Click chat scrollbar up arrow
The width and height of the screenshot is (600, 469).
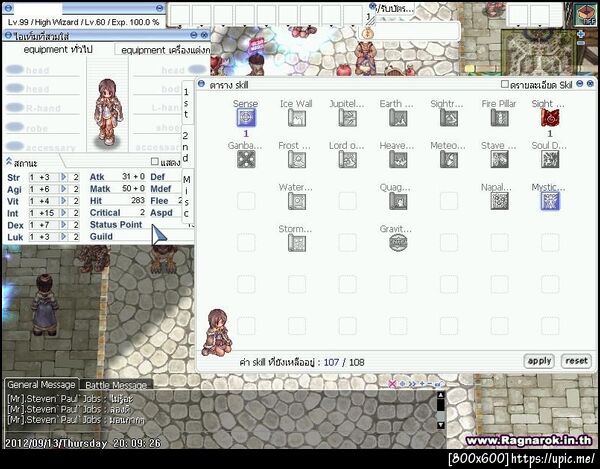440,395
